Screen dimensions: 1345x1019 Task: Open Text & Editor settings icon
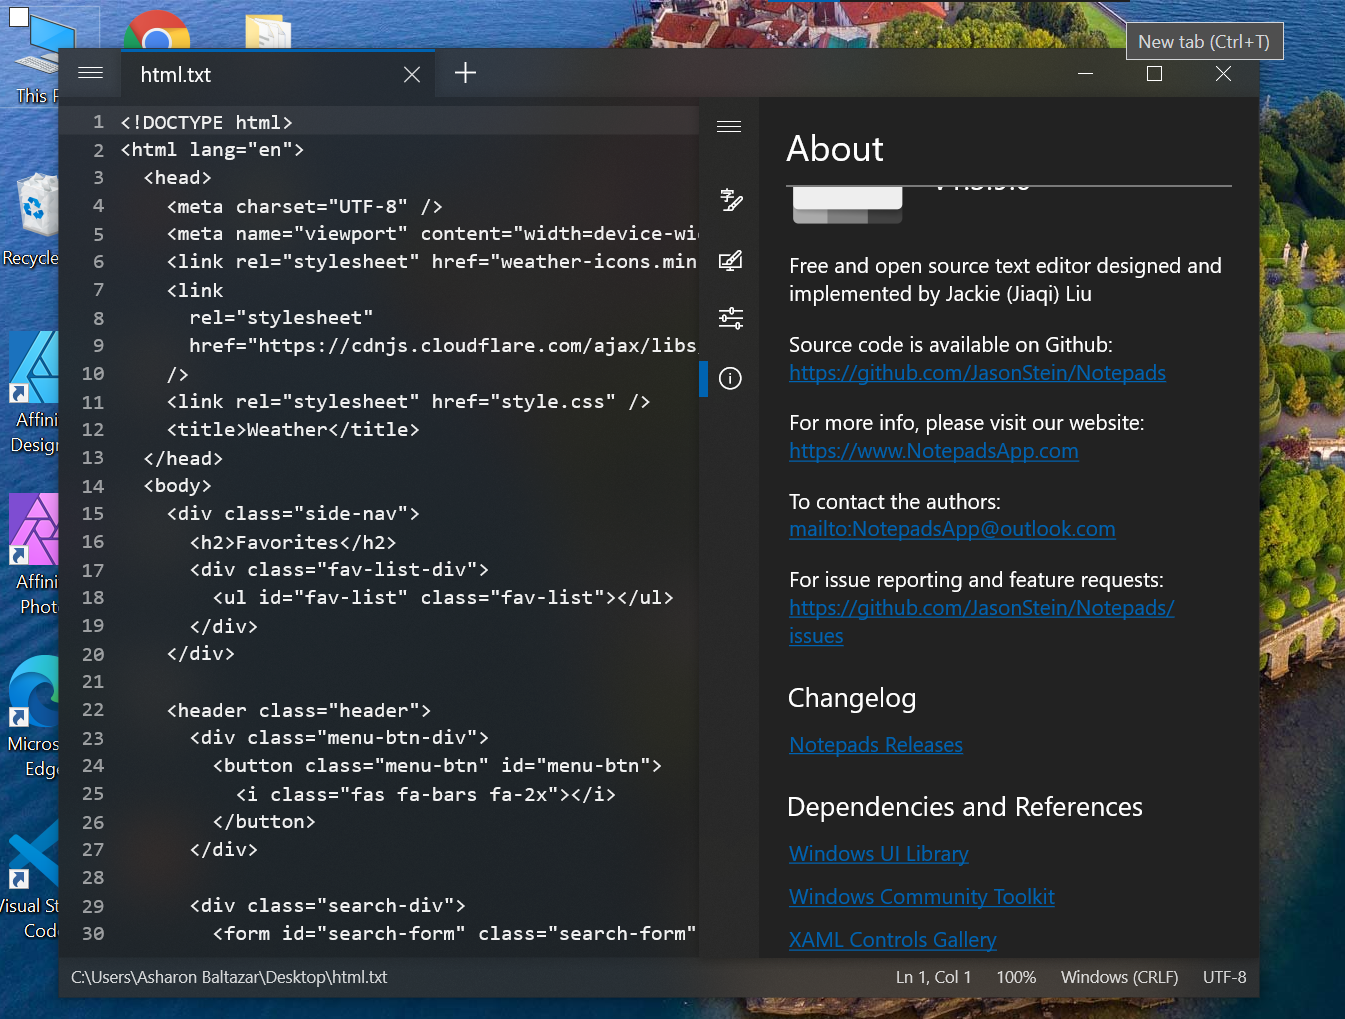731,201
